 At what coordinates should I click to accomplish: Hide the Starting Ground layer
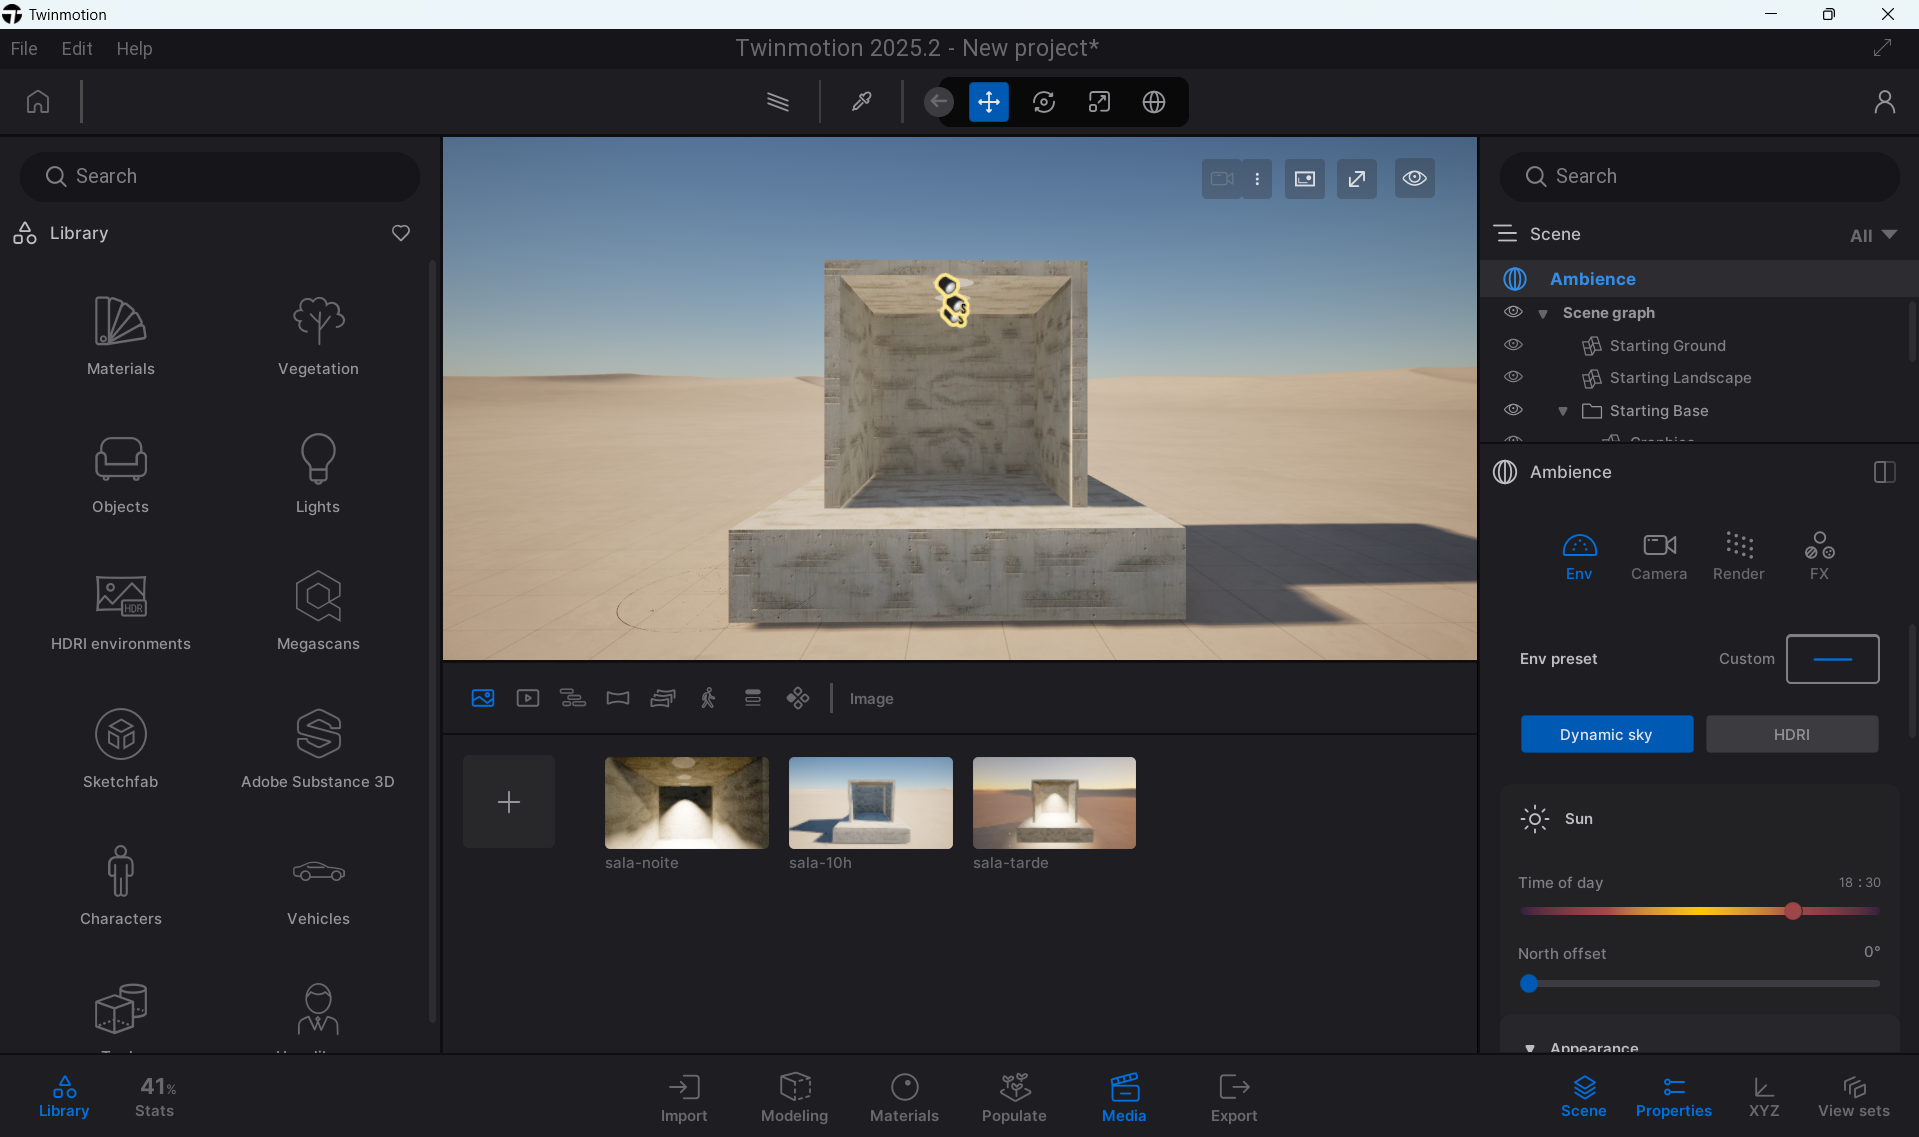click(x=1513, y=345)
